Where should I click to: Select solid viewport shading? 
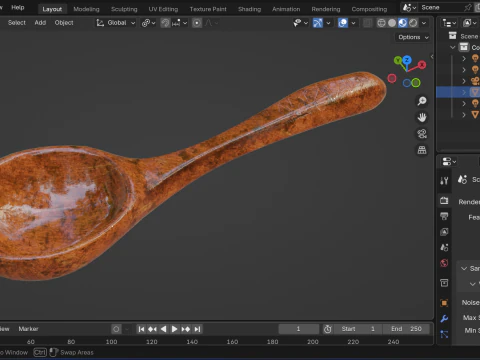pos(392,23)
